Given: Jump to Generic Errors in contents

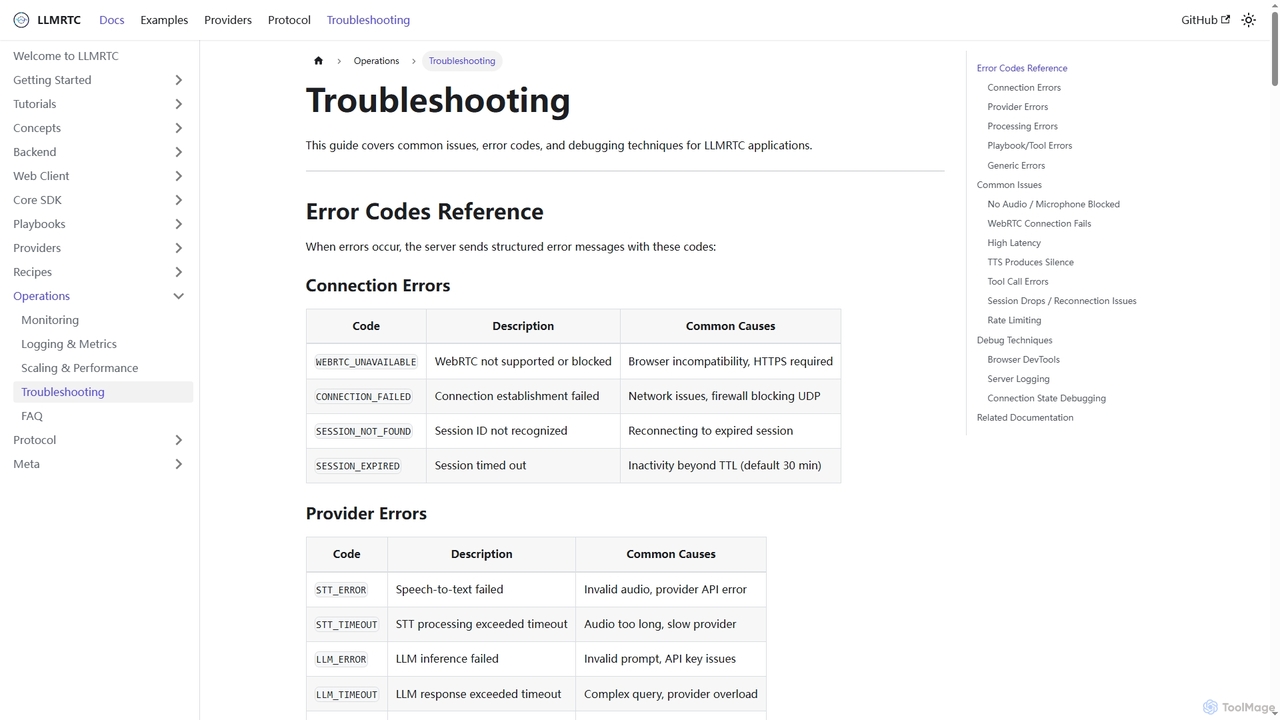Looking at the screenshot, I should click(x=1016, y=165).
